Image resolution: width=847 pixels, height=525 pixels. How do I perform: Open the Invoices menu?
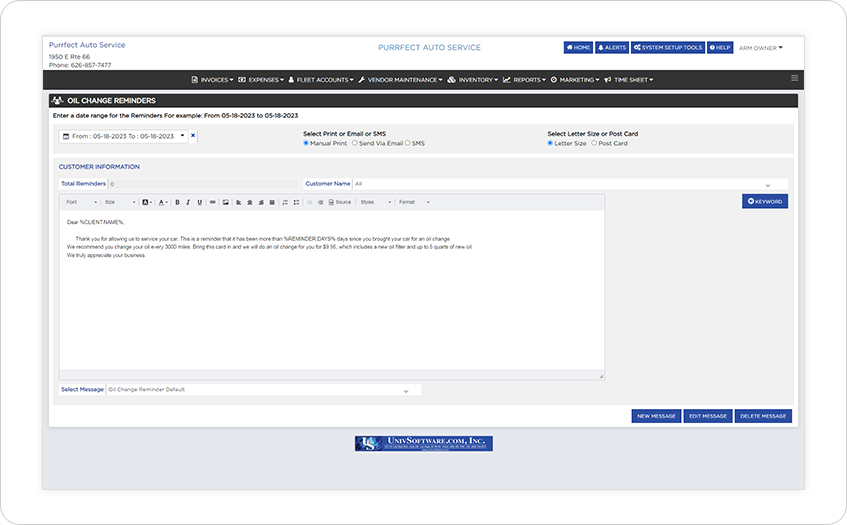pos(212,80)
